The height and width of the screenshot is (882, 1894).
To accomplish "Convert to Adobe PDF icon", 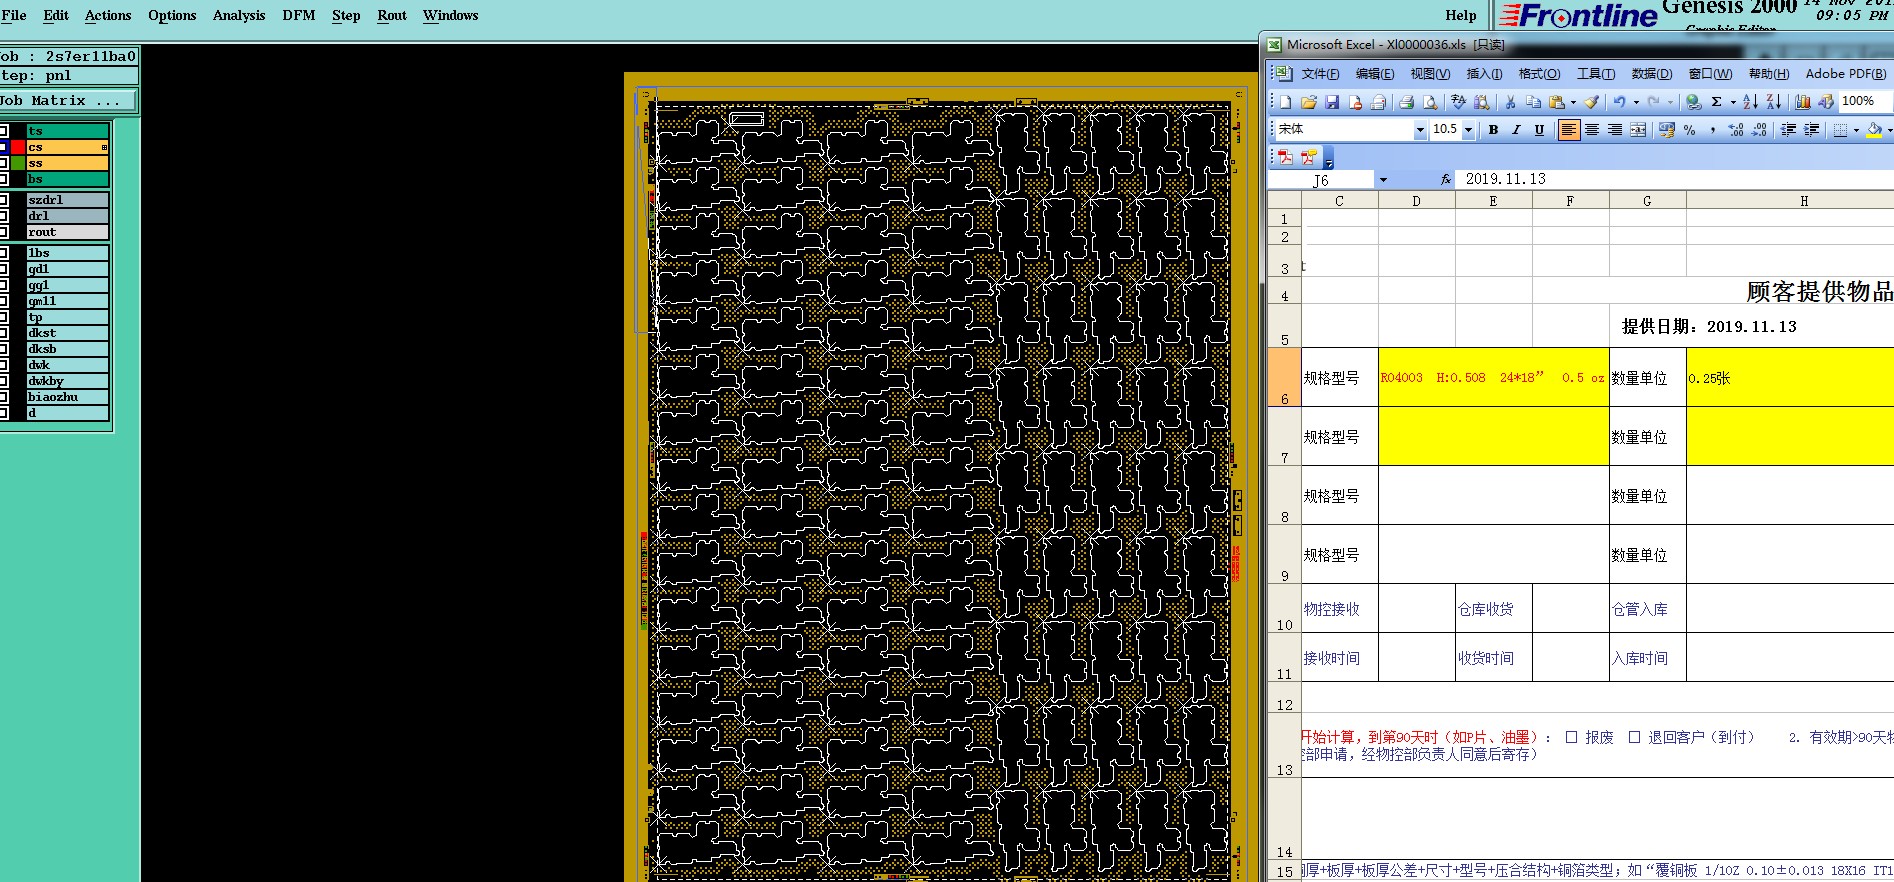I will click(1286, 157).
